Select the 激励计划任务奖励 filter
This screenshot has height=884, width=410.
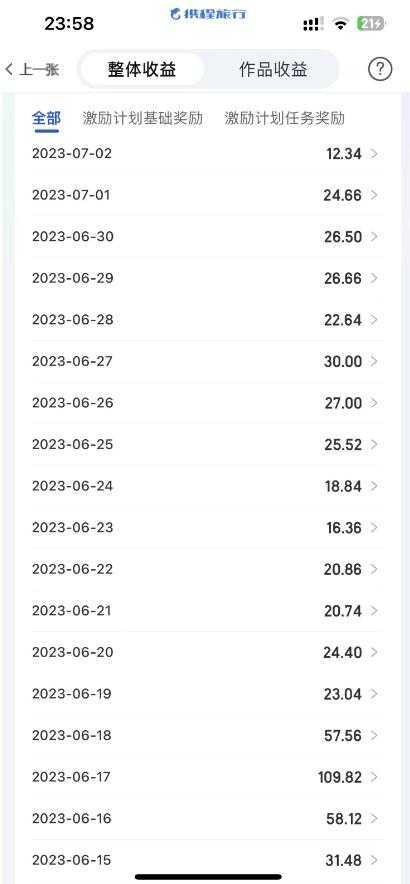(285, 118)
